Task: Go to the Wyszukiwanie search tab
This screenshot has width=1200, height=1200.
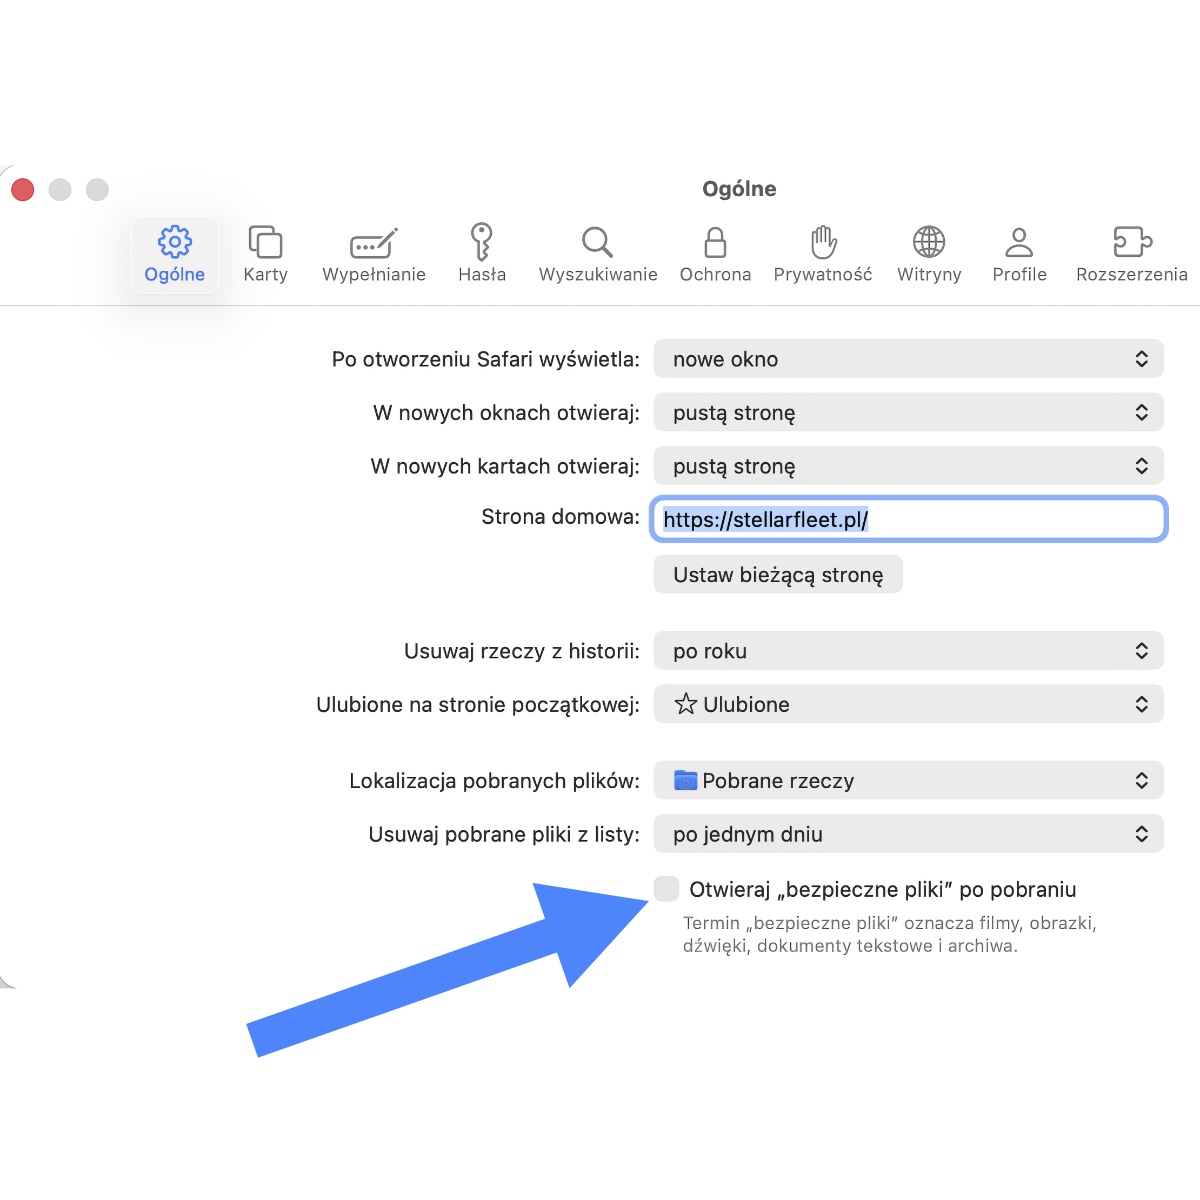Action: click(x=598, y=255)
